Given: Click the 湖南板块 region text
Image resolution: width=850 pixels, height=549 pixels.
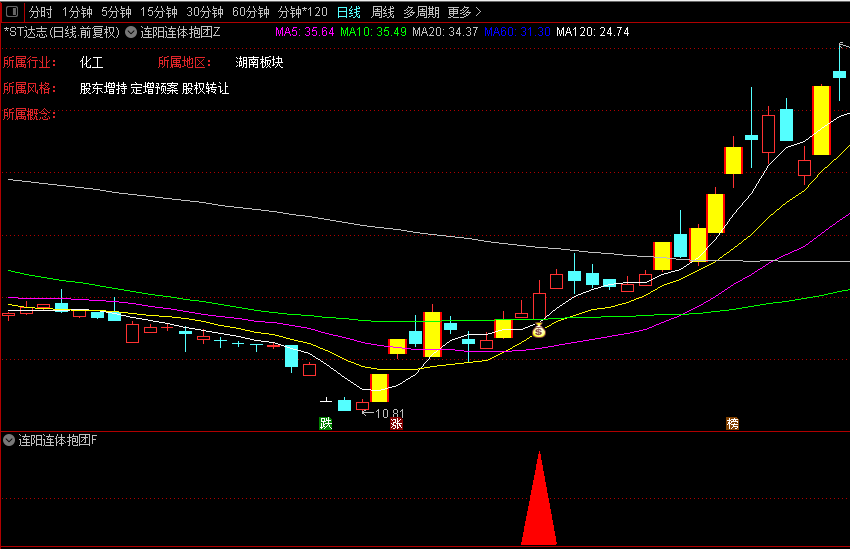Looking at the screenshot, I should tap(259, 62).
